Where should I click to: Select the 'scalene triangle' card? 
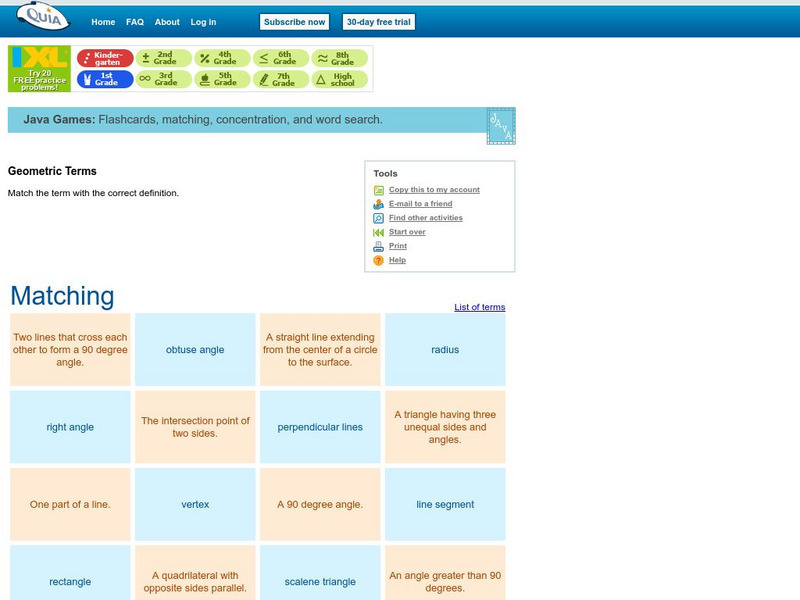tap(320, 573)
